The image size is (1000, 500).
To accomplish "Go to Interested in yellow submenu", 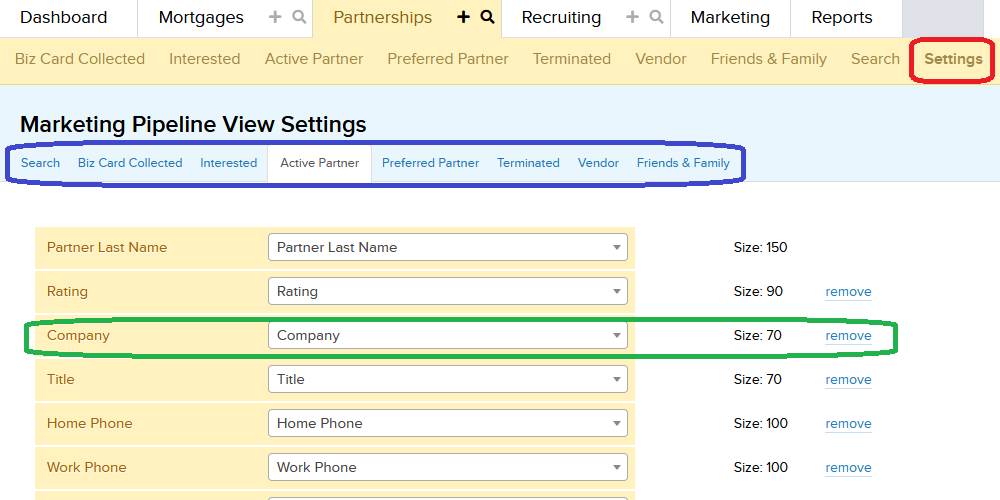I will [205, 59].
